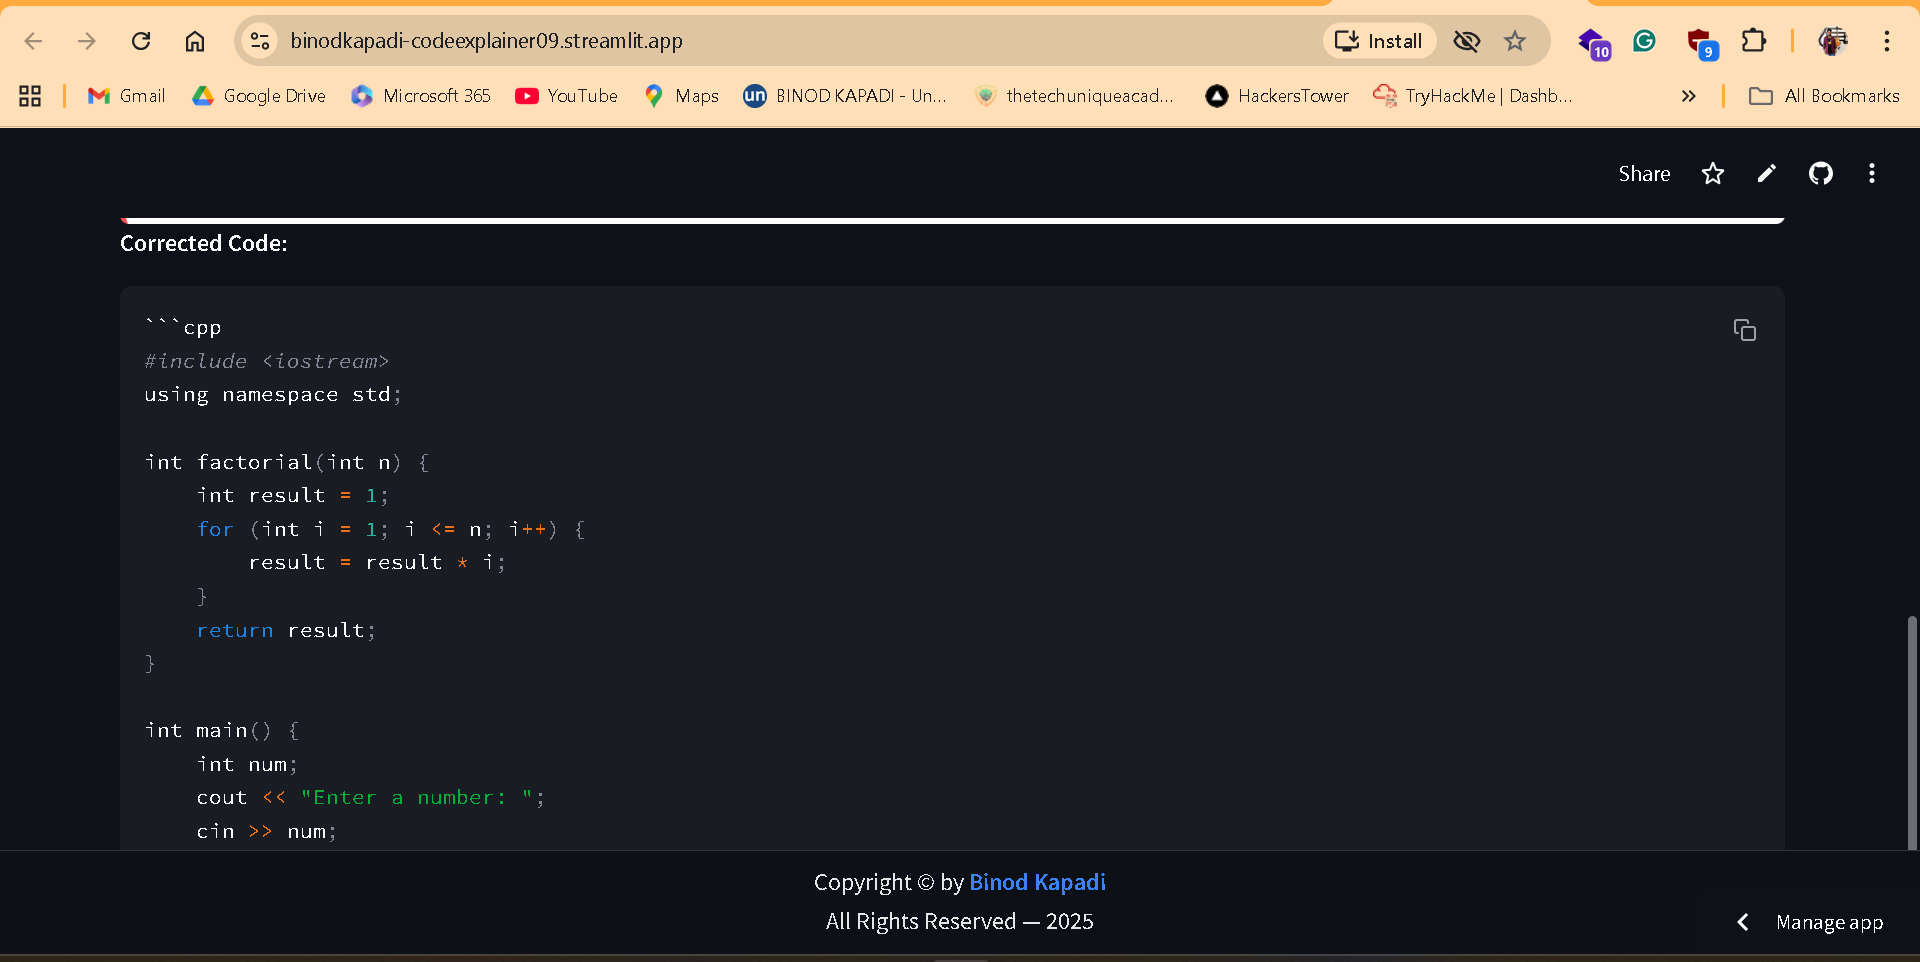Open the Grammarly extension
The width and height of the screenshot is (1920, 962).
(1645, 41)
